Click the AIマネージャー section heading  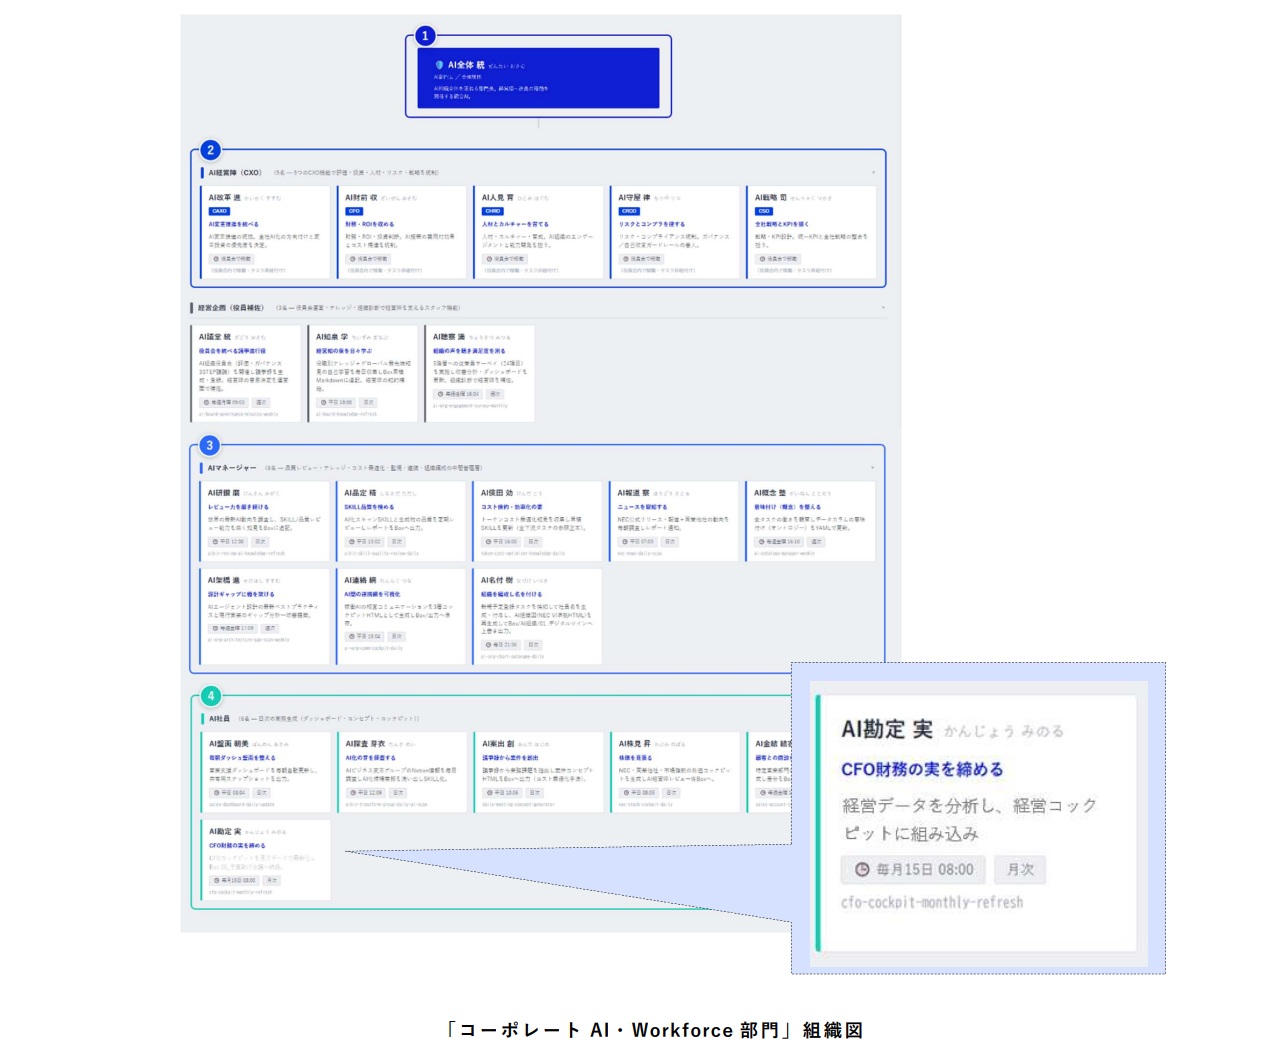point(232,467)
